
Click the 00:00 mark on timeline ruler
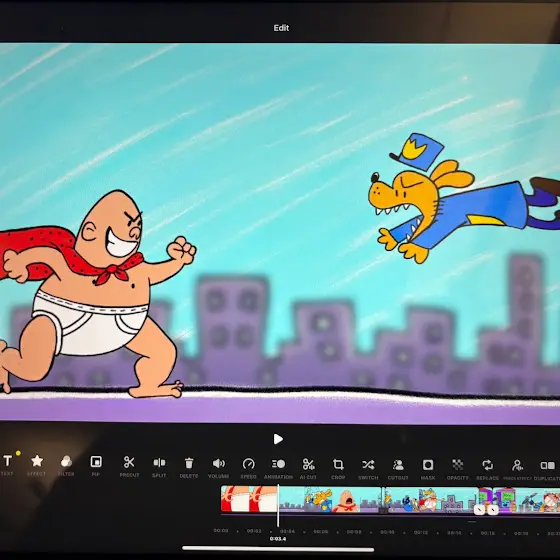coord(221,530)
